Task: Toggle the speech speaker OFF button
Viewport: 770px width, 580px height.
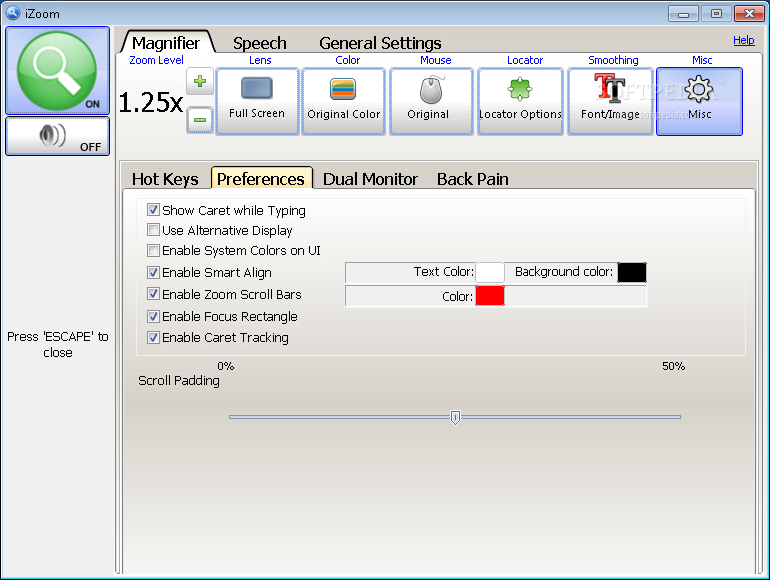Action: click(57, 136)
